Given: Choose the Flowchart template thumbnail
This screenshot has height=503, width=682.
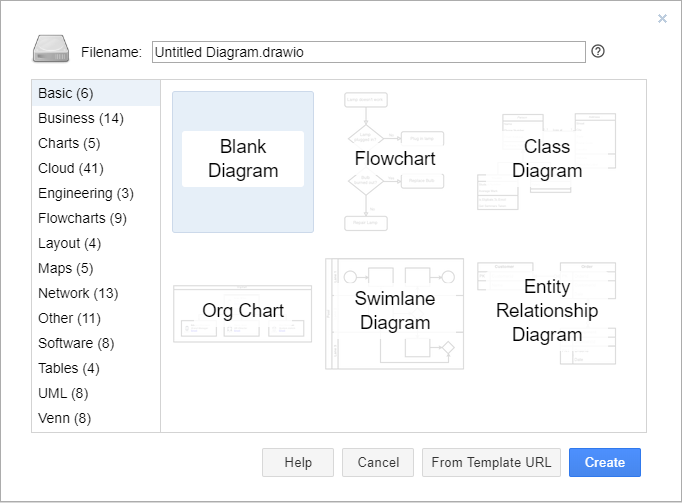Looking at the screenshot, I should [x=394, y=162].
